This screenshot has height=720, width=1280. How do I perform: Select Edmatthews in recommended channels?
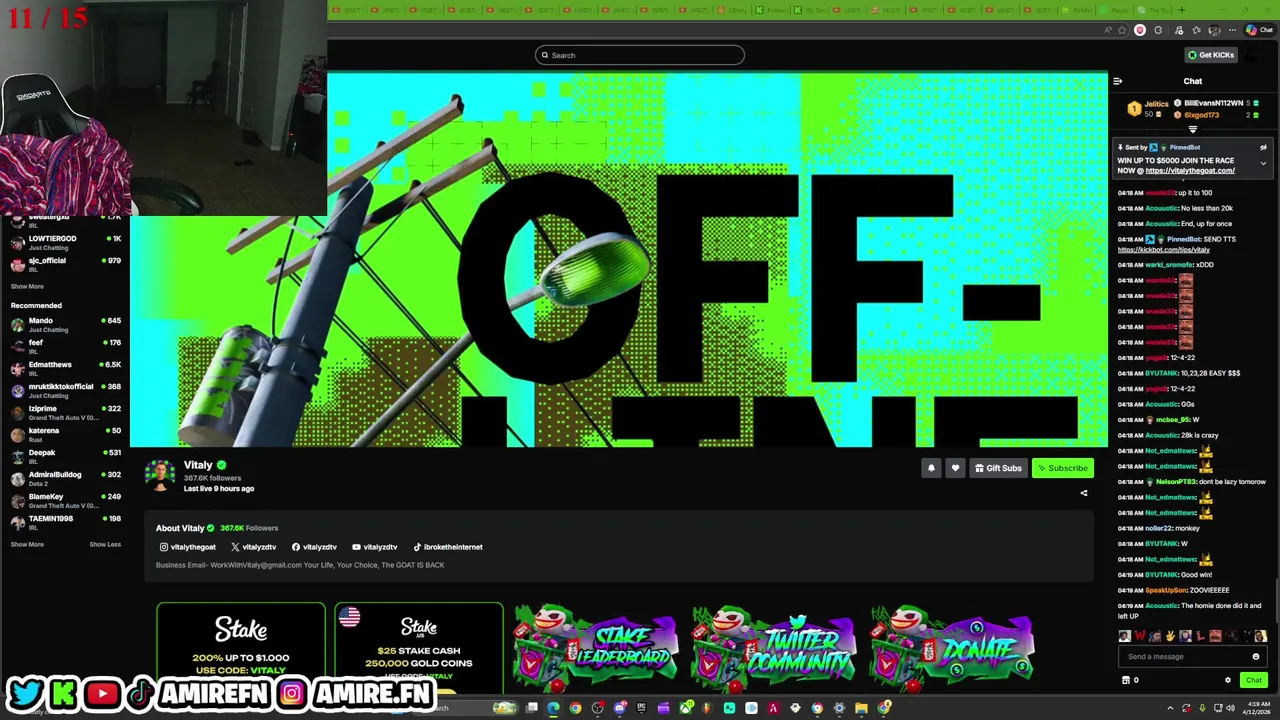pyautogui.click(x=65, y=369)
